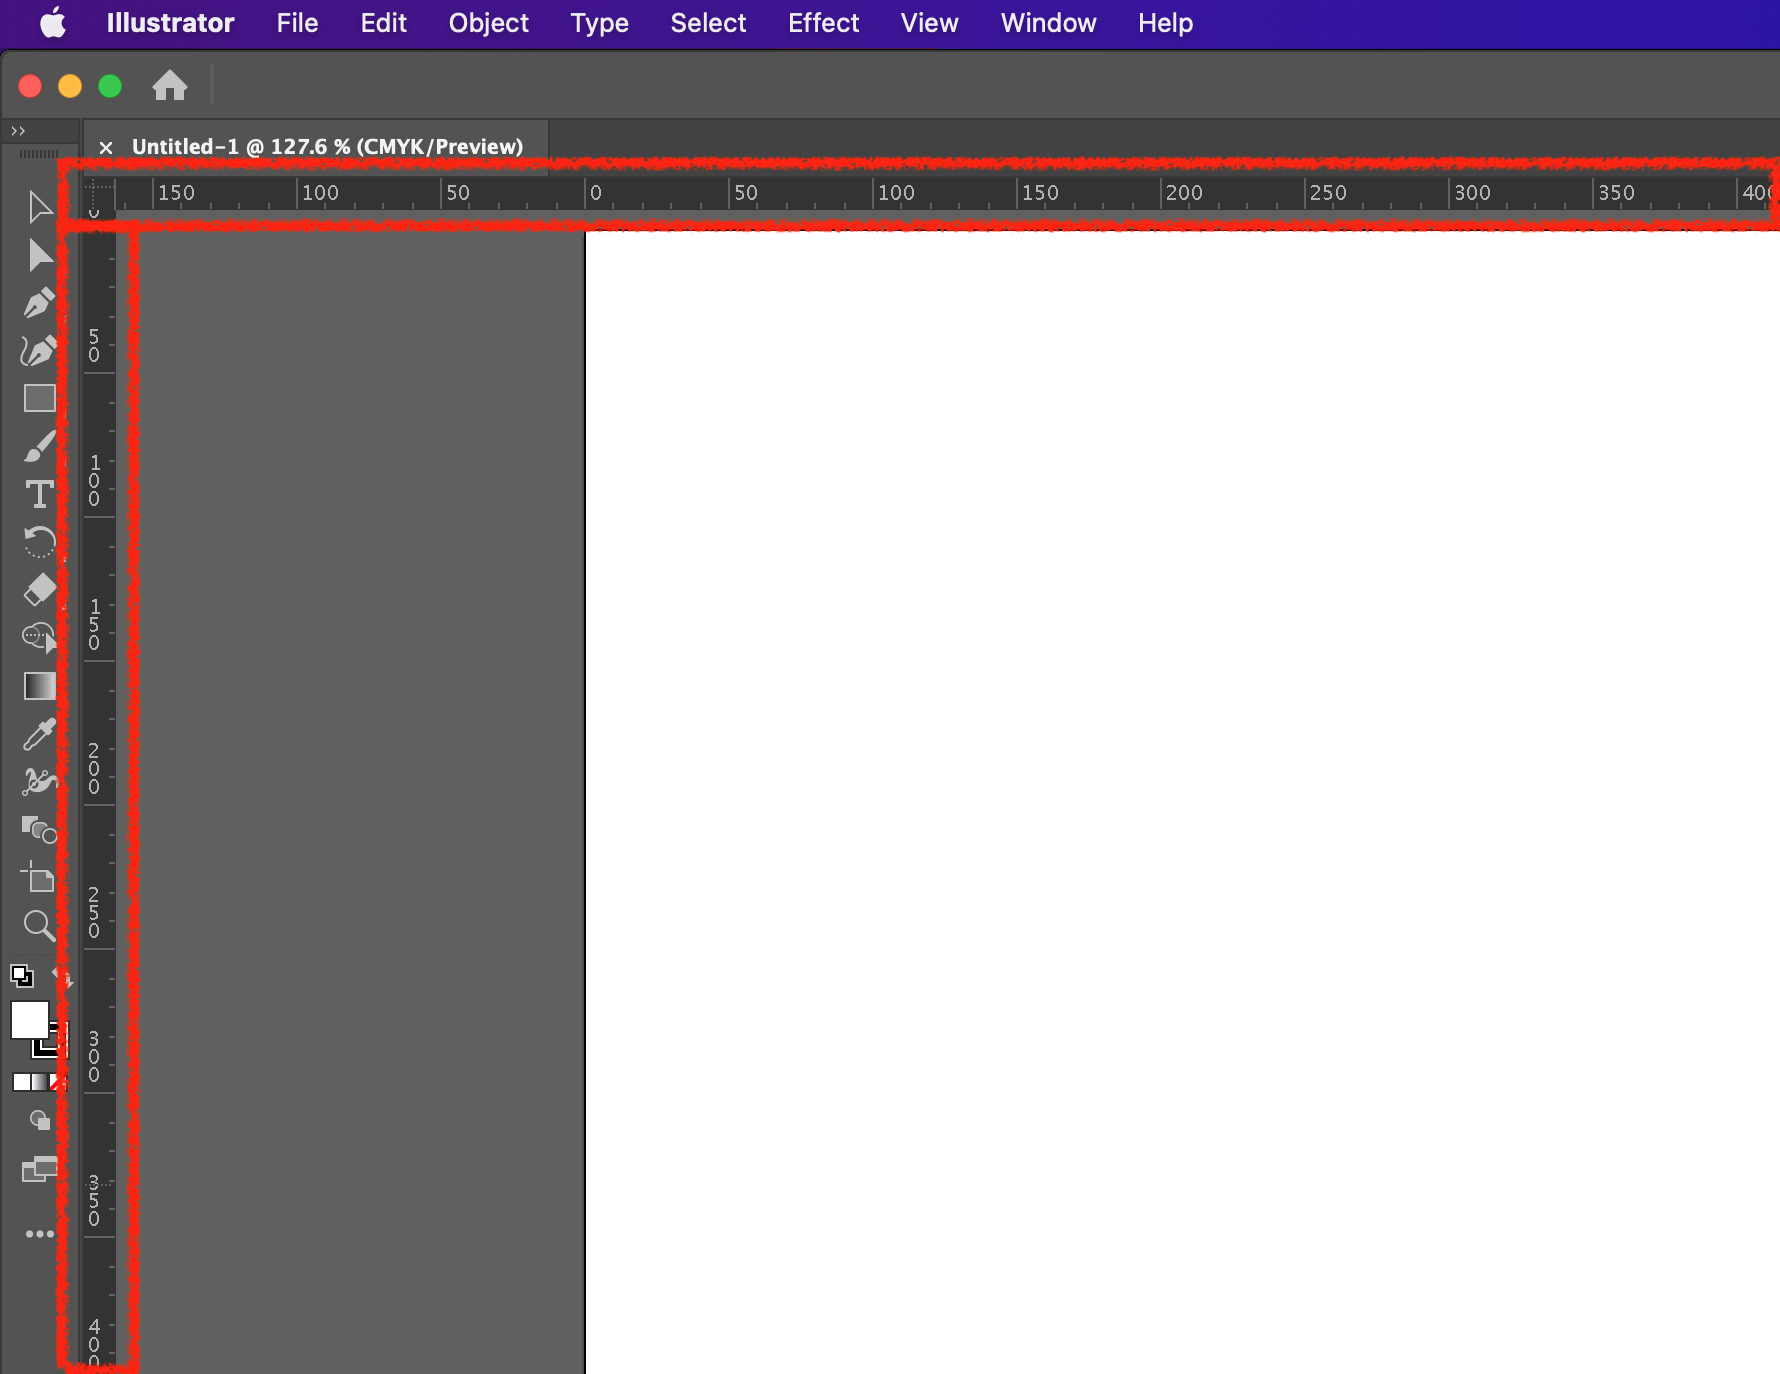The width and height of the screenshot is (1780, 1374).
Task: Select the Puppet Warp tool
Action: (x=39, y=781)
